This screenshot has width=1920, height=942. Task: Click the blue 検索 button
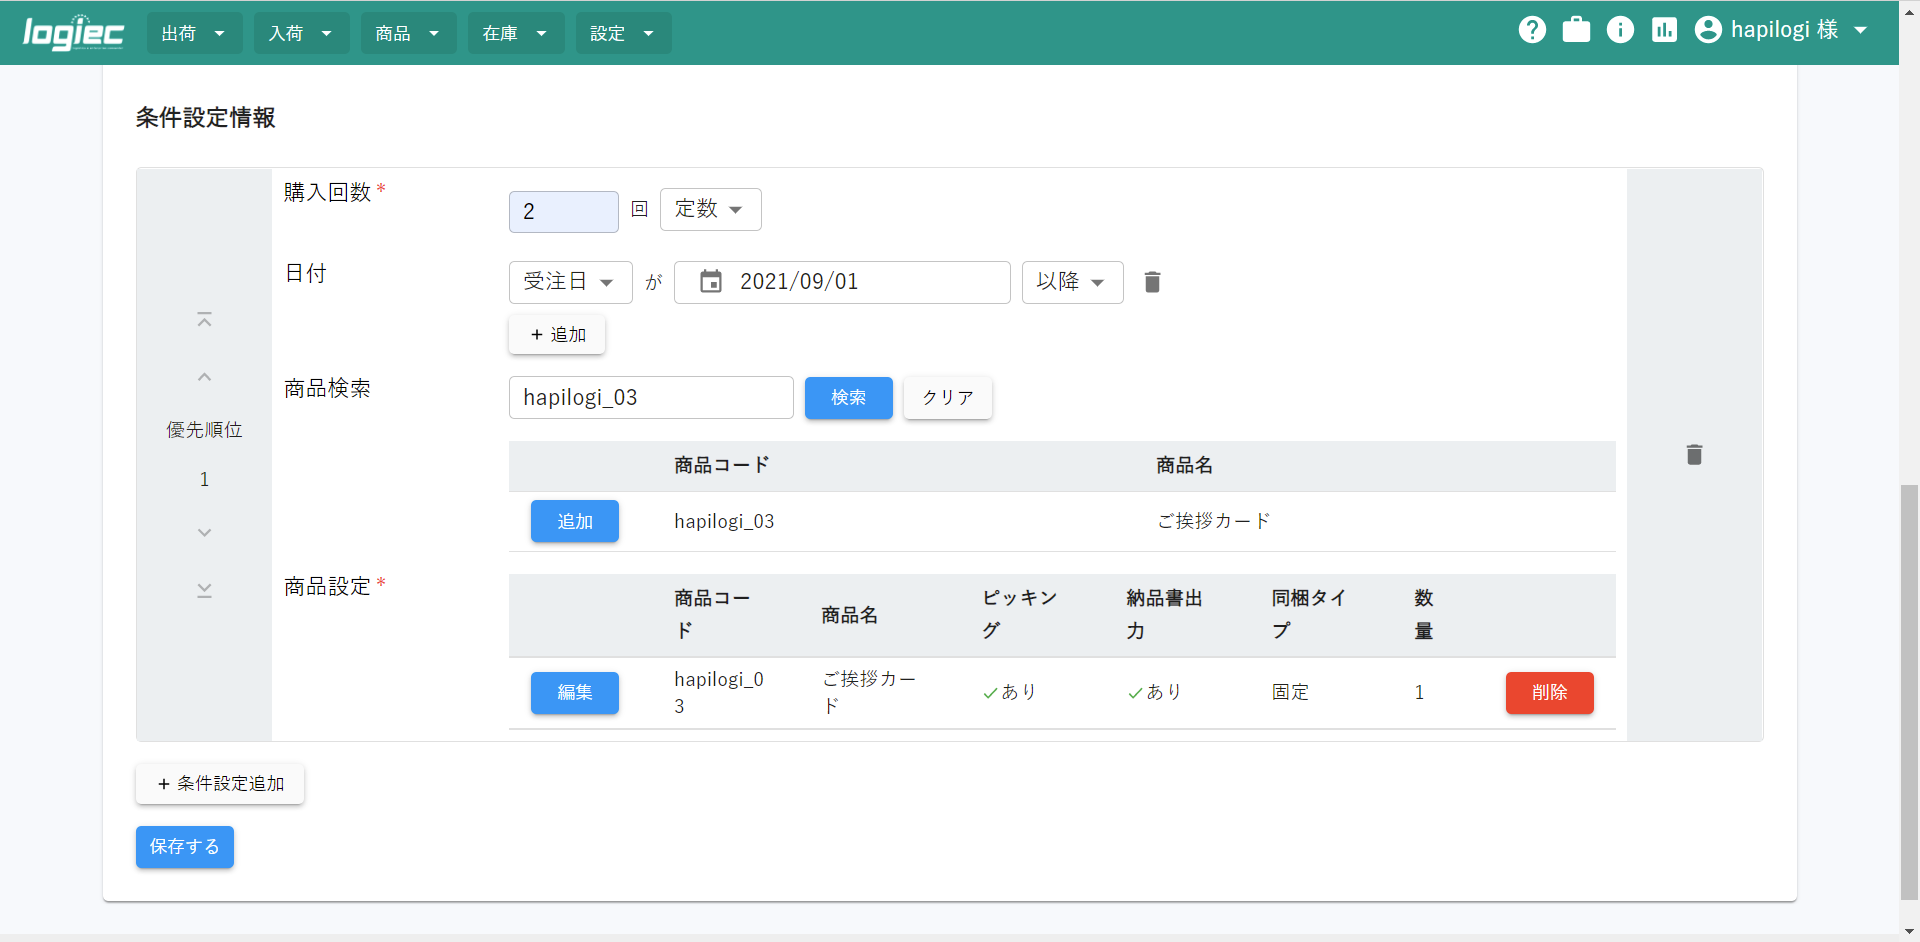(x=848, y=397)
